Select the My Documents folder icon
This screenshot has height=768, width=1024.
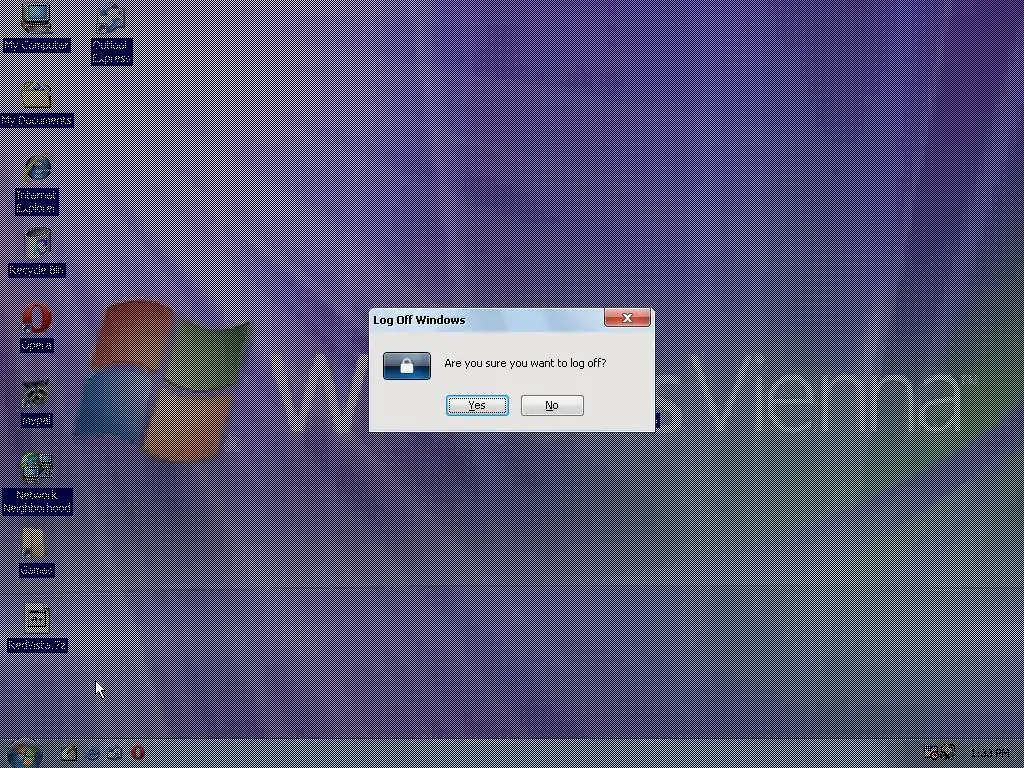[36, 103]
